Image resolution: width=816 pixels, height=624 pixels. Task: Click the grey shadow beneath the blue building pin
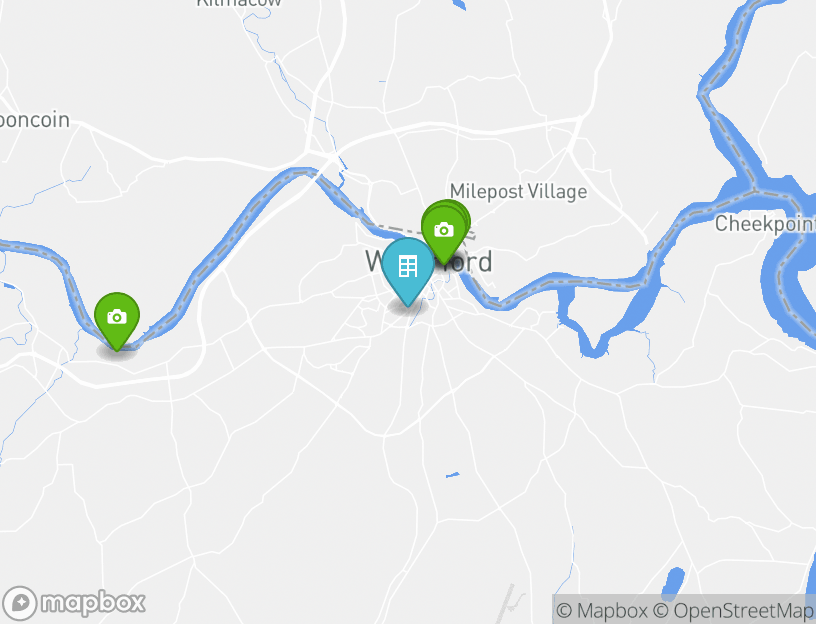coord(407,306)
